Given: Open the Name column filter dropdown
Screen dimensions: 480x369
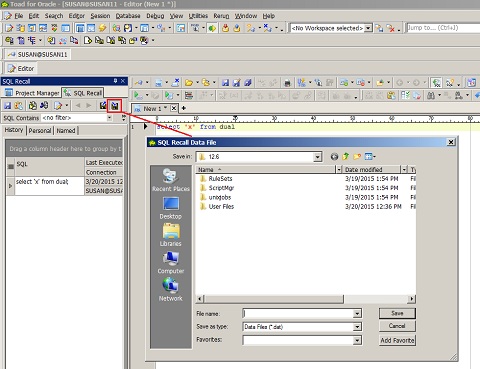Looking at the screenshot, I should click(339, 170).
